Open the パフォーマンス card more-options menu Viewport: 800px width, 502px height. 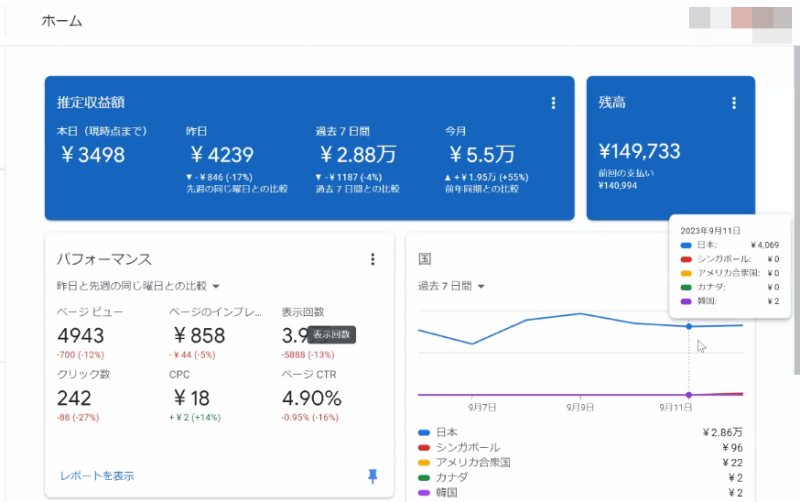[373, 259]
